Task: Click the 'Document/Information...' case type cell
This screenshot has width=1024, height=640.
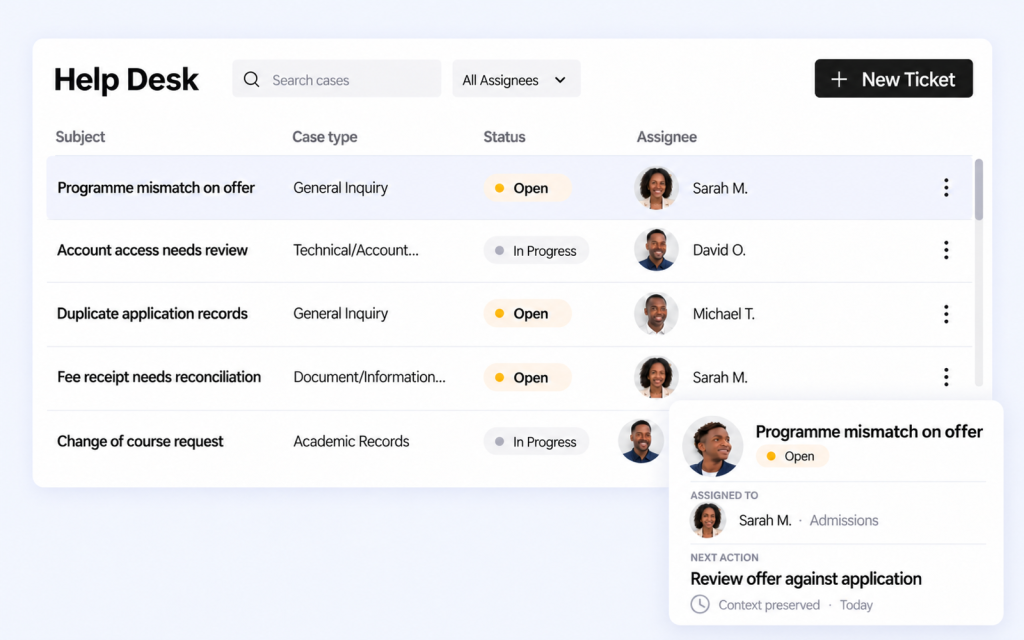Action: pos(370,377)
